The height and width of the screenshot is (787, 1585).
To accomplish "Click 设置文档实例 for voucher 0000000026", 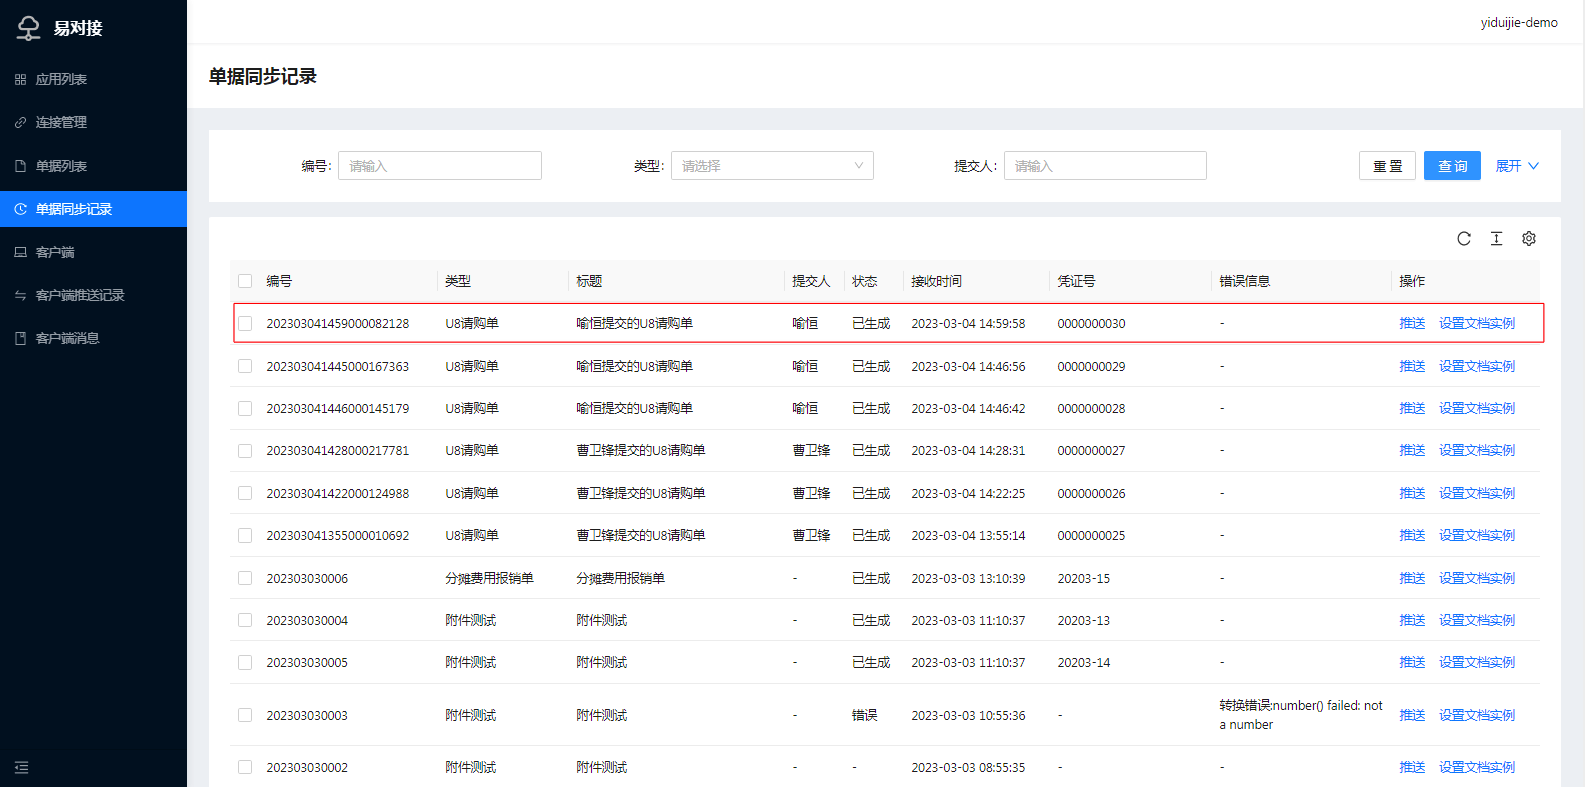I will [1477, 493].
